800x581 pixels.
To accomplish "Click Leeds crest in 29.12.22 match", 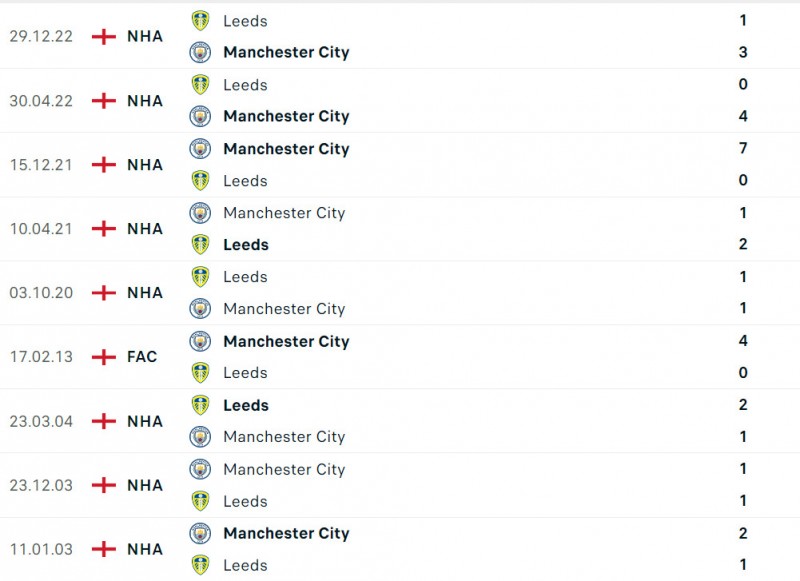I will (201, 20).
